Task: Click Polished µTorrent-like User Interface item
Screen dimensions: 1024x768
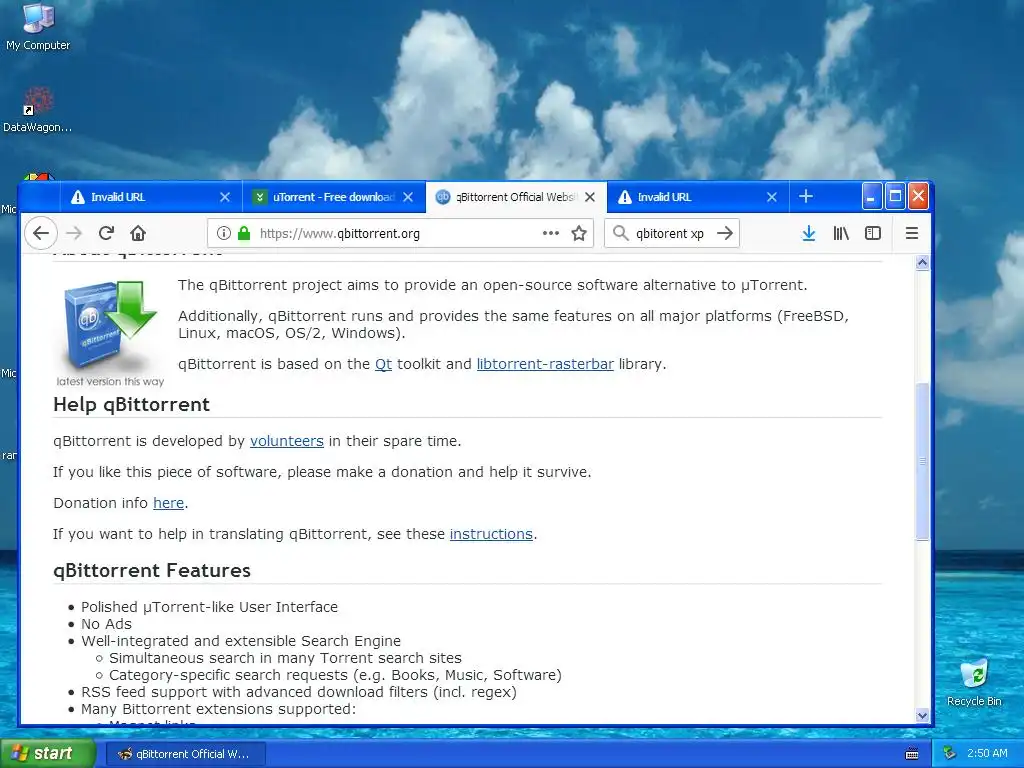Action: point(209,607)
